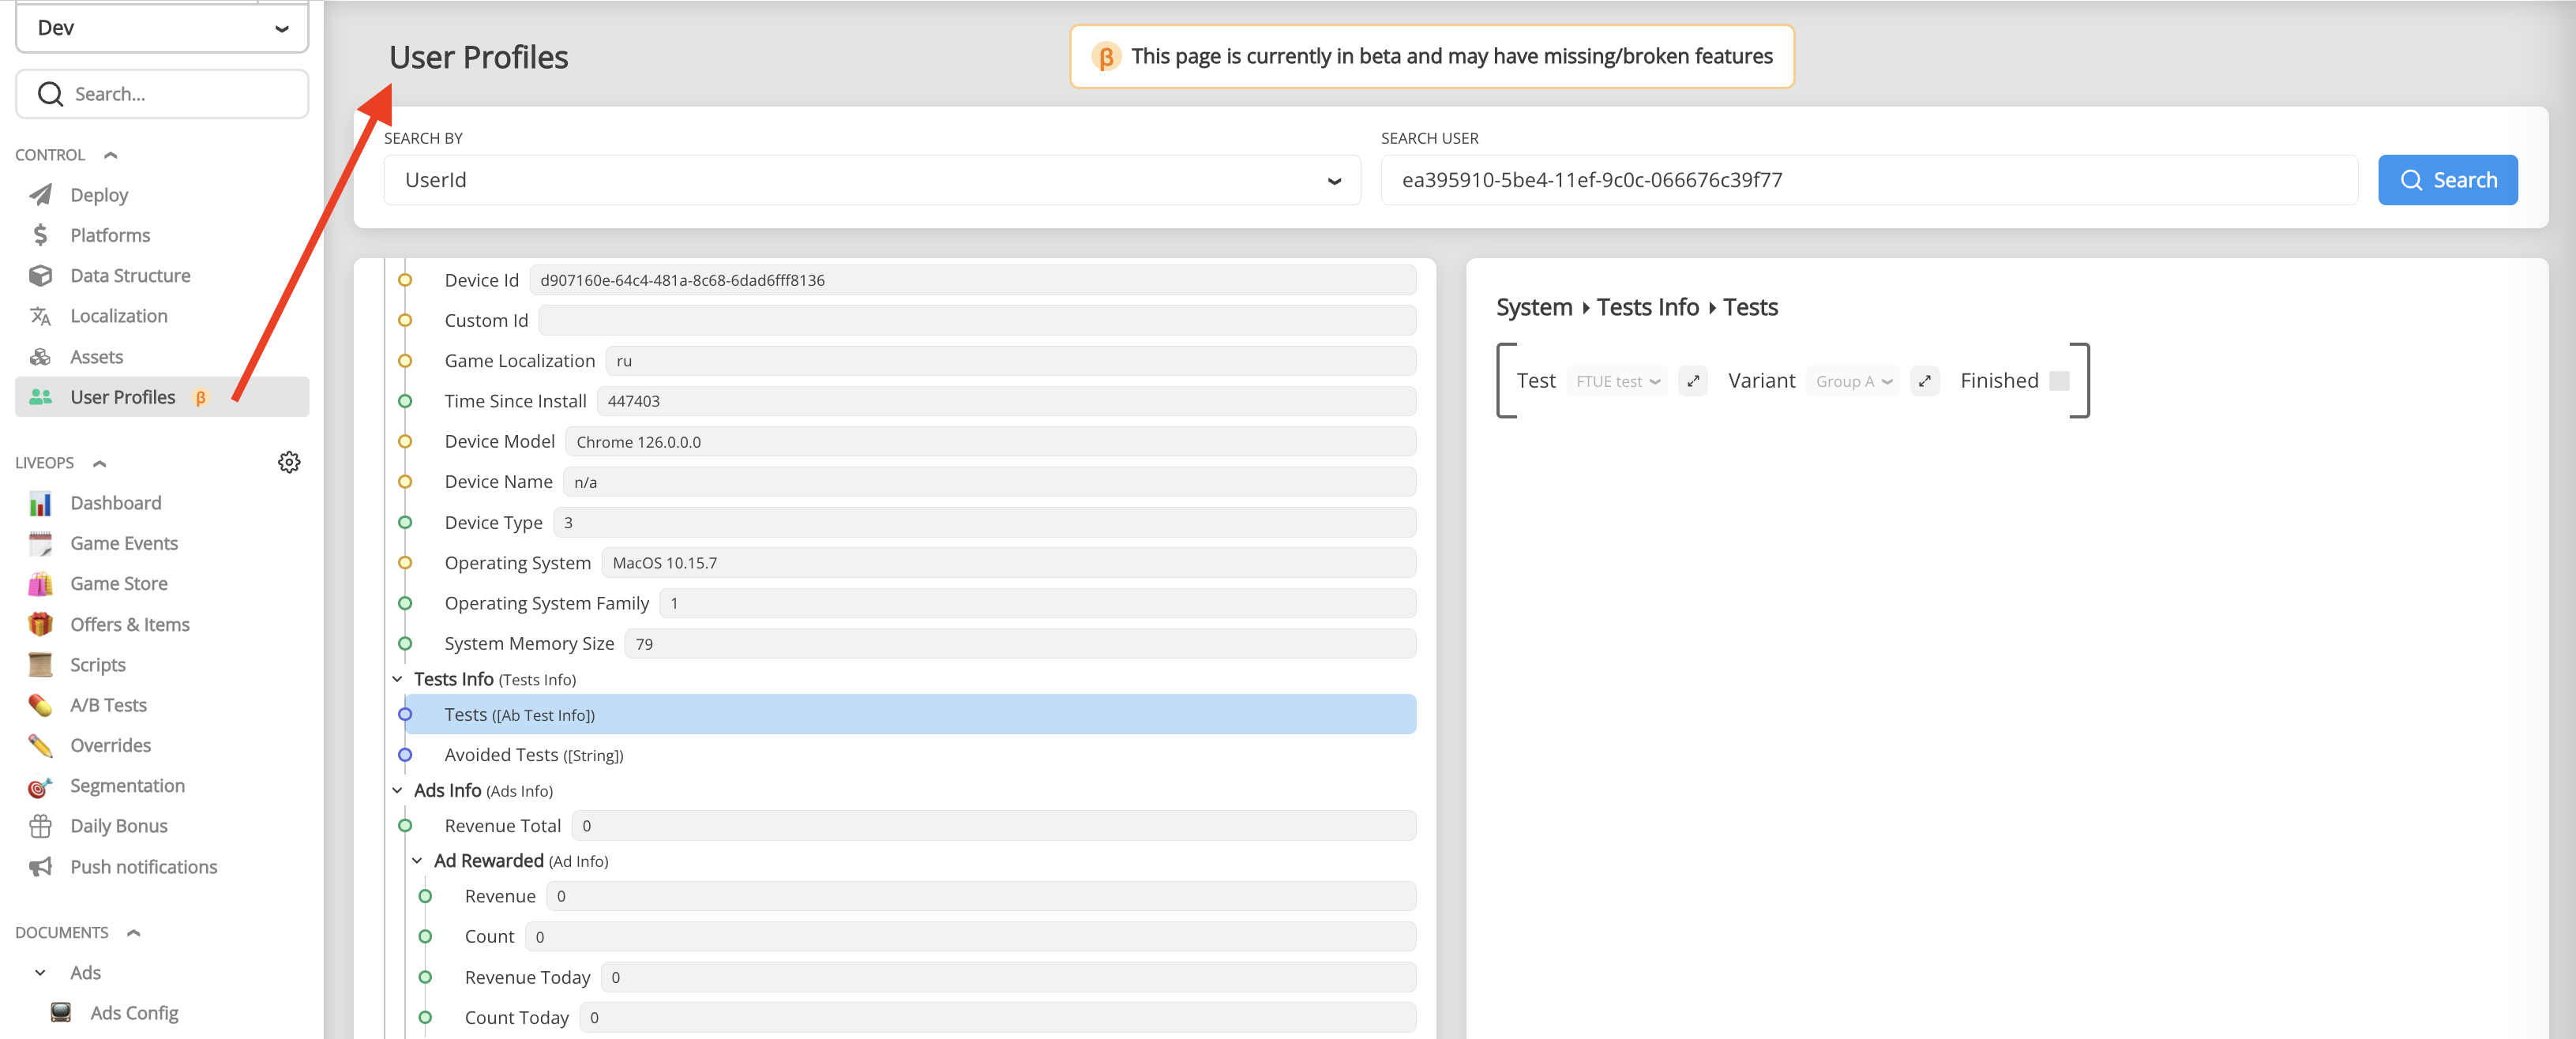2576x1039 pixels.
Task: Select User Profiles in the sidebar
Action: [123, 396]
